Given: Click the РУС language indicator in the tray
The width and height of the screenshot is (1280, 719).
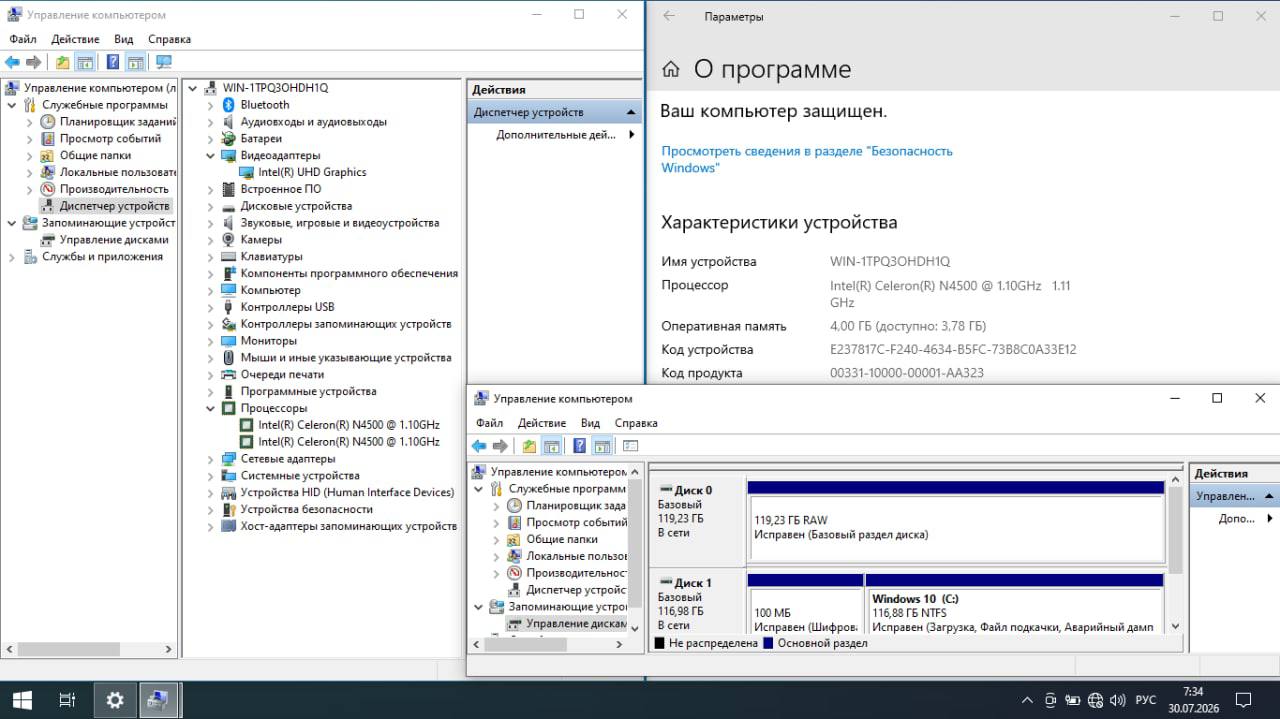Looking at the screenshot, I should pos(1146,700).
